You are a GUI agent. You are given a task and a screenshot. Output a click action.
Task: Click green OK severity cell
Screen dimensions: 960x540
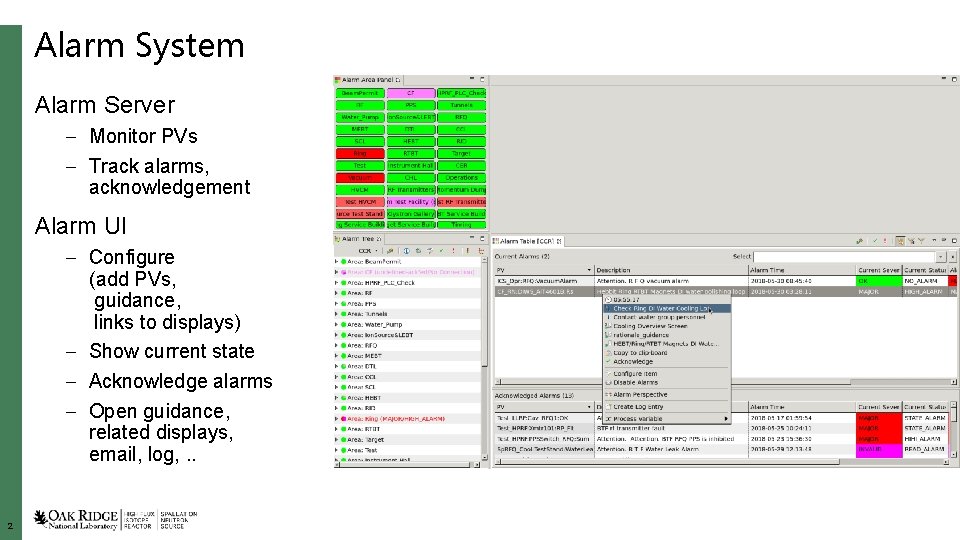879,281
